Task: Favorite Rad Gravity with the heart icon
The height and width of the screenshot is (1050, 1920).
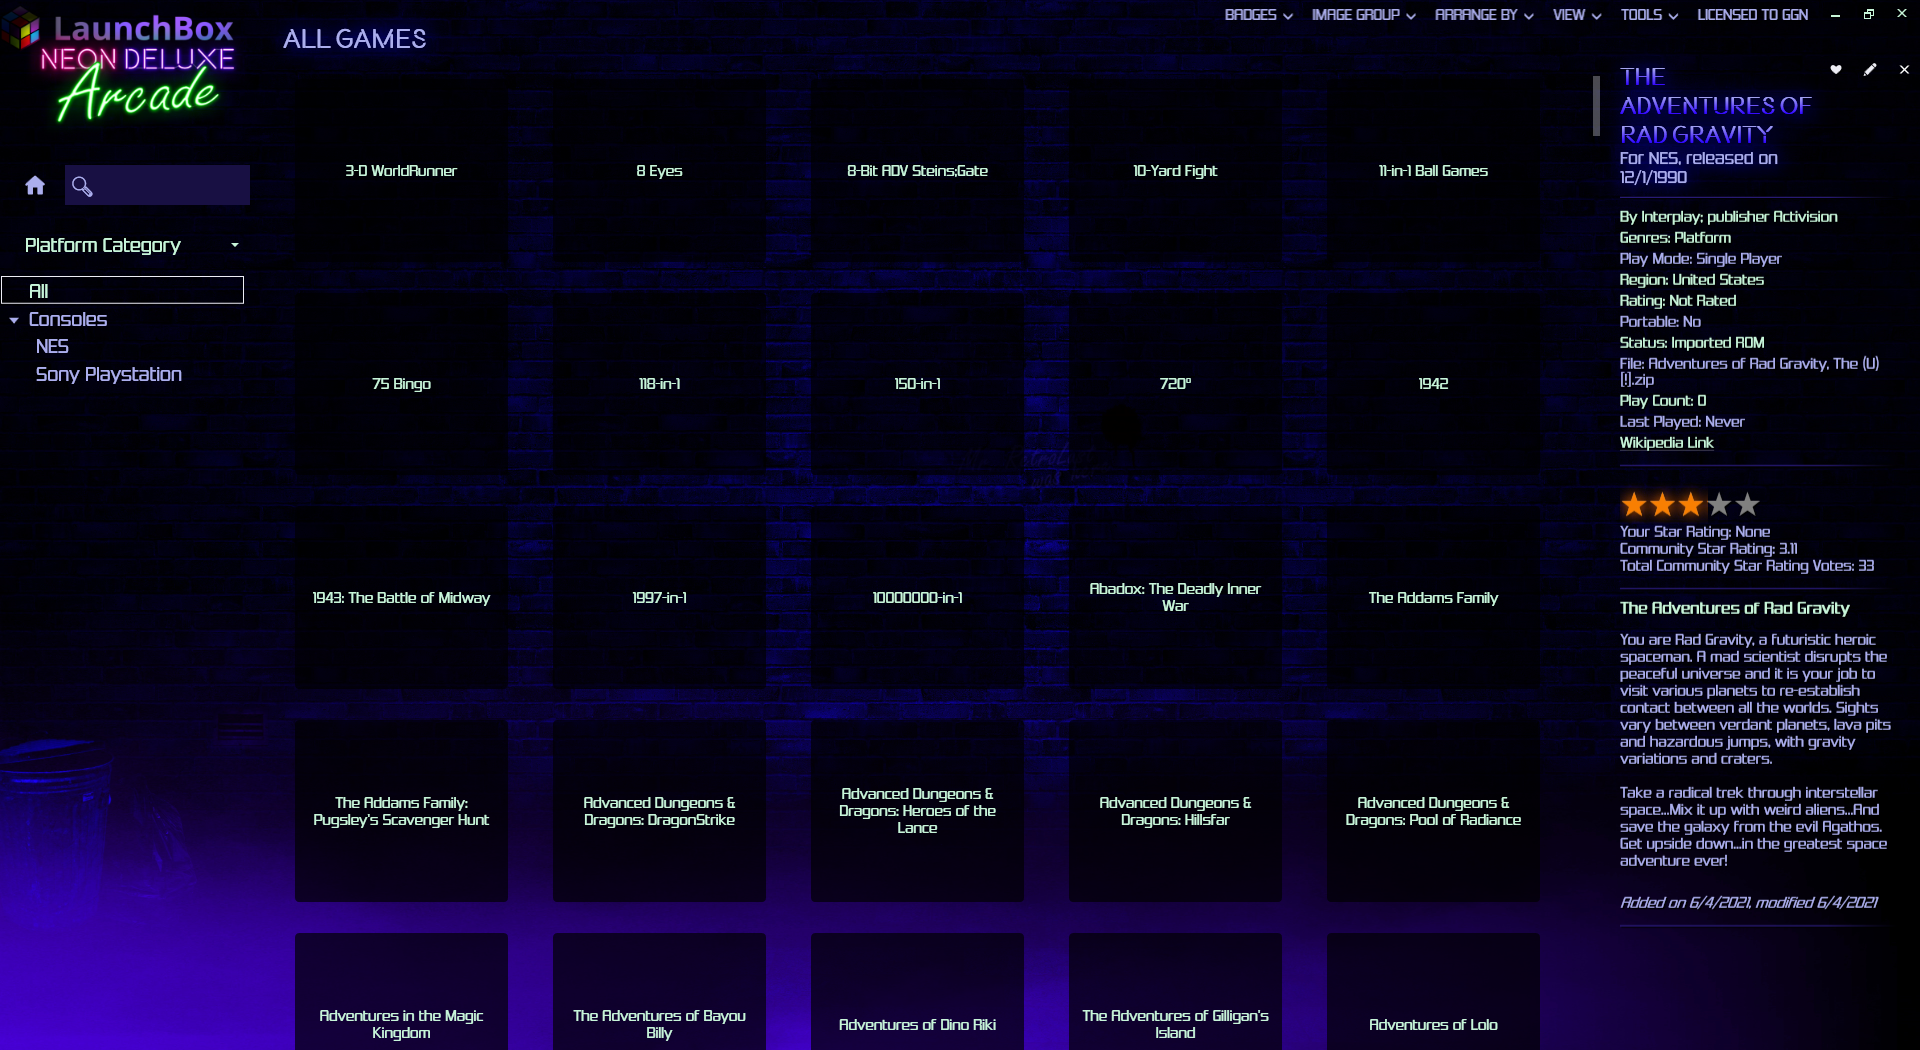Action: [1836, 70]
